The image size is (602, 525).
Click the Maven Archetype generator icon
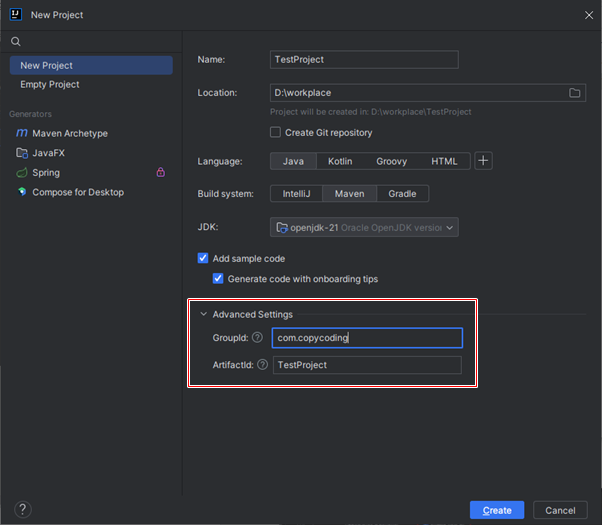(22, 133)
